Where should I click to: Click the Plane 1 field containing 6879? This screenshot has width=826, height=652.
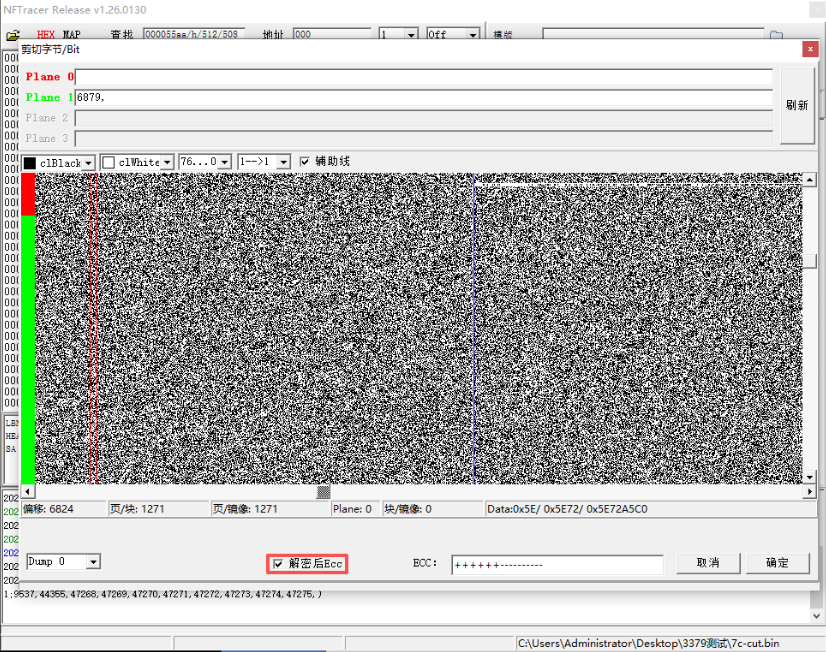pyautogui.click(x=424, y=97)
